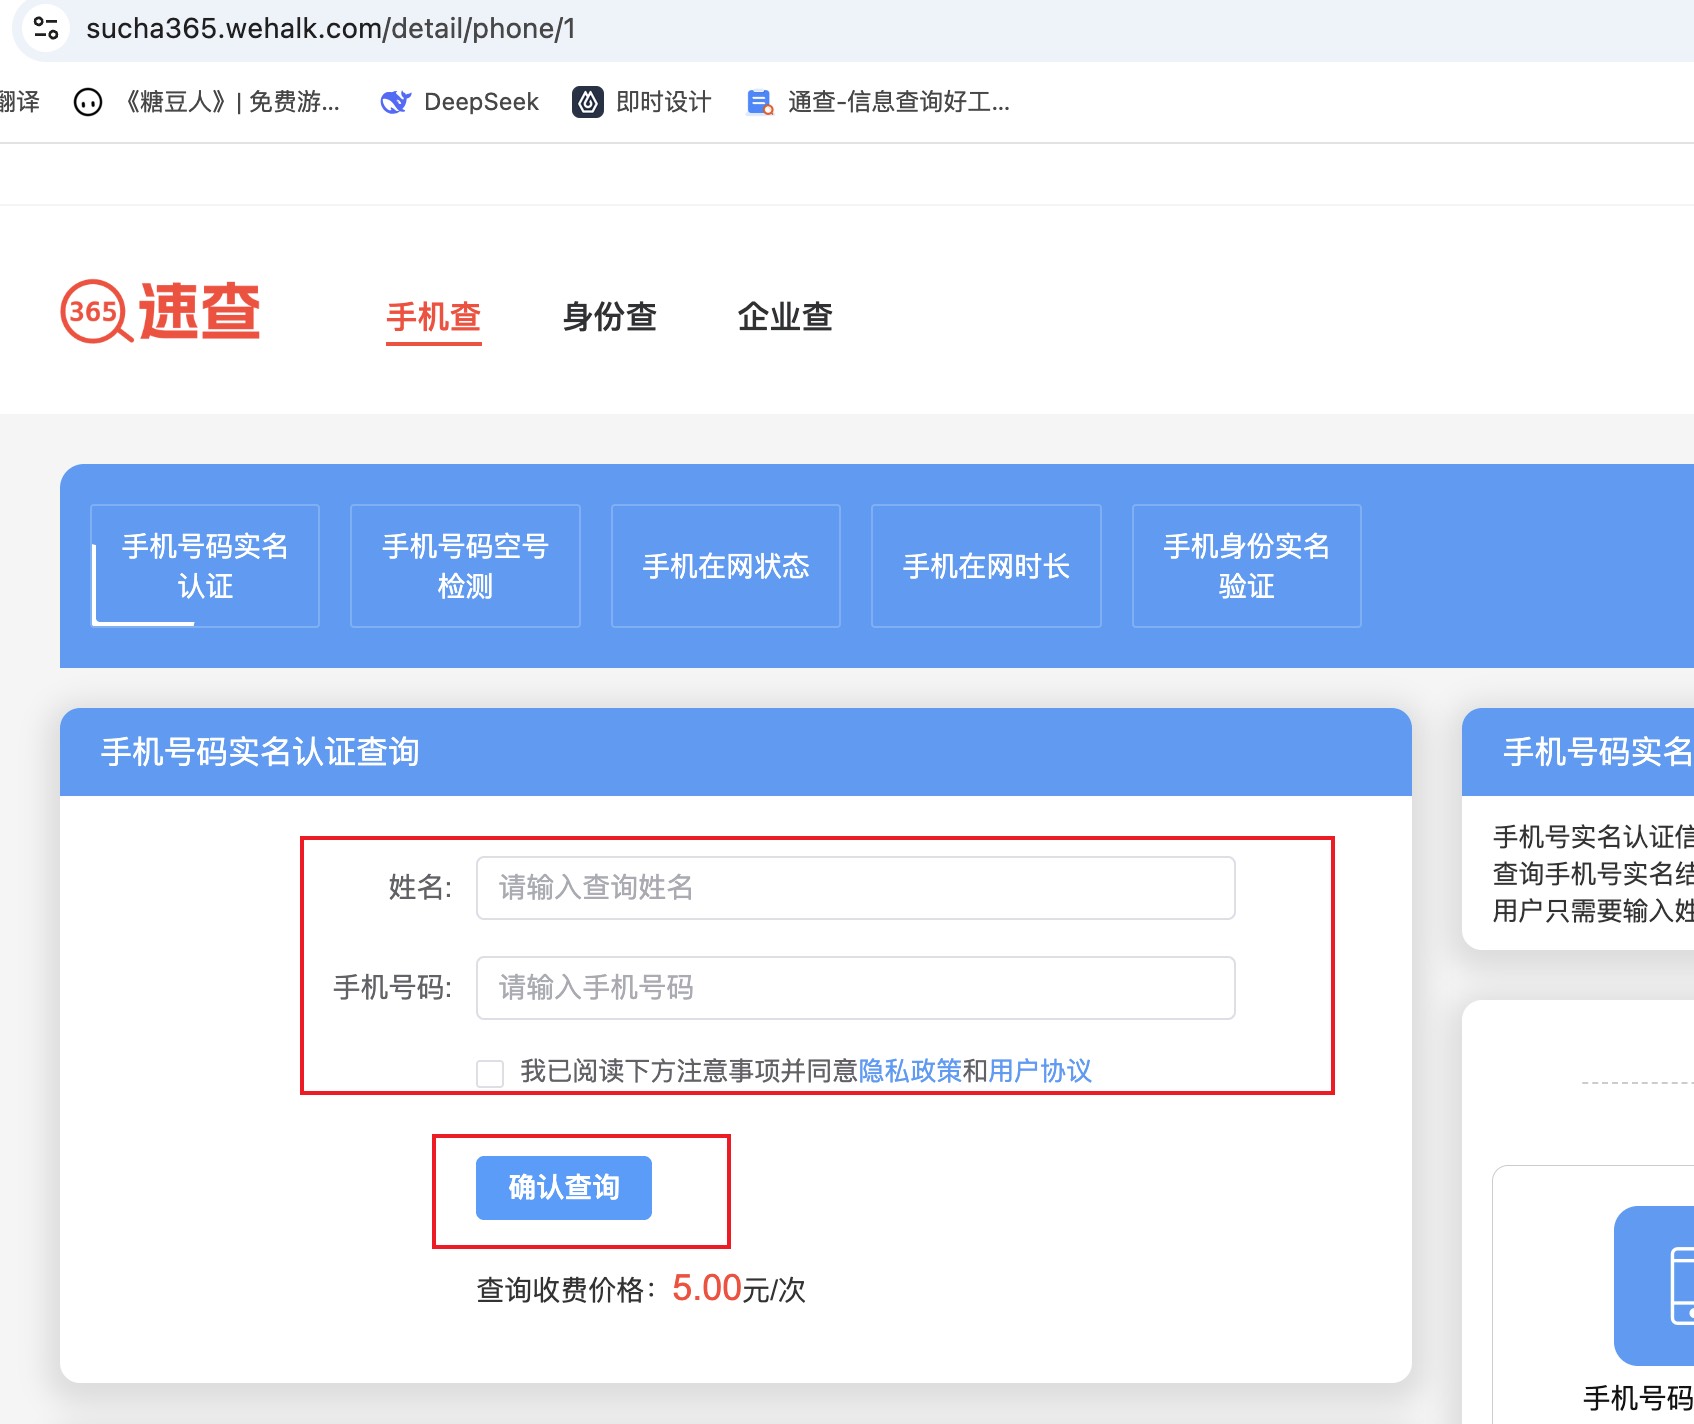Open the 通查 bookmark icon
Viewport: 1694px width, 1424px height.
[760, 102]
